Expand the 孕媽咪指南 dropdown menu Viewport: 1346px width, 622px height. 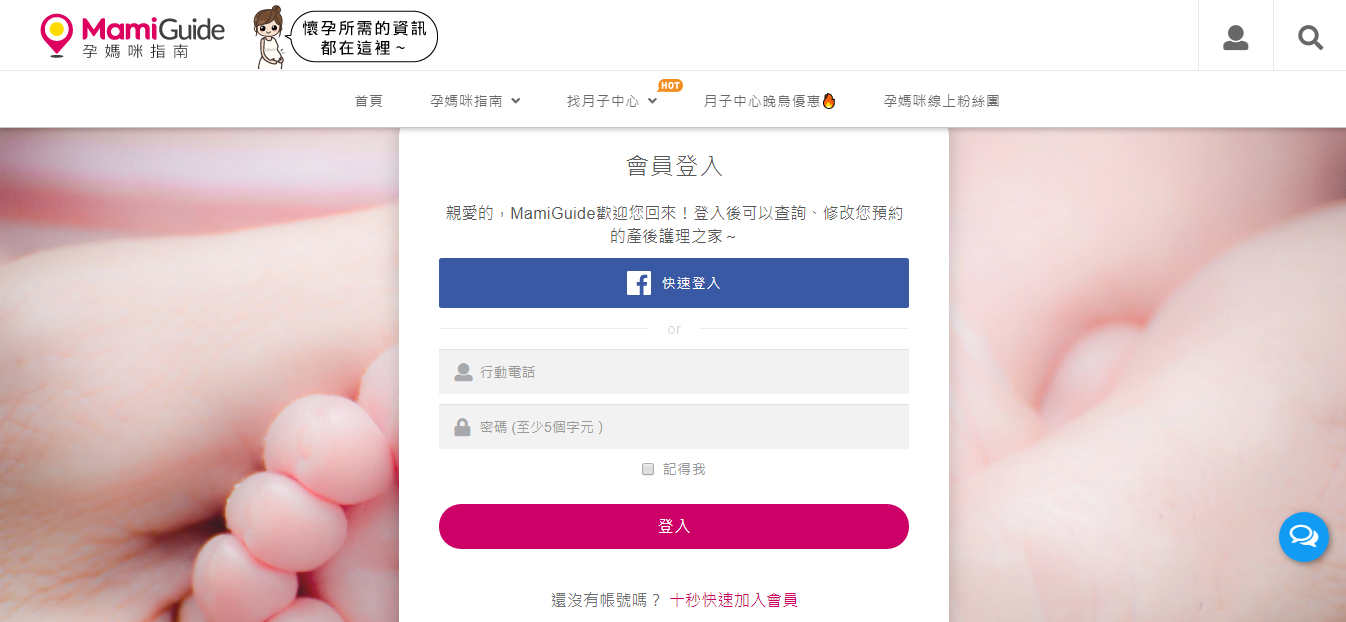pyautogui.click(x=476, y=100)
